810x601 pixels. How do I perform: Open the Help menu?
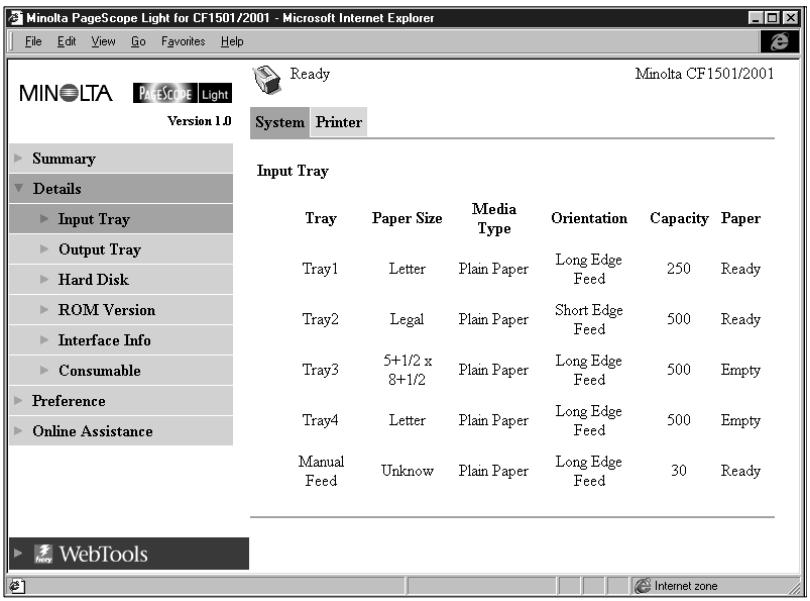coord(232,41)
